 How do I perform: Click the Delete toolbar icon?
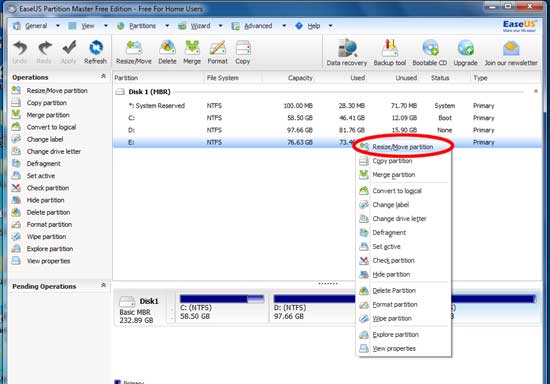click(x=167, y=52)
